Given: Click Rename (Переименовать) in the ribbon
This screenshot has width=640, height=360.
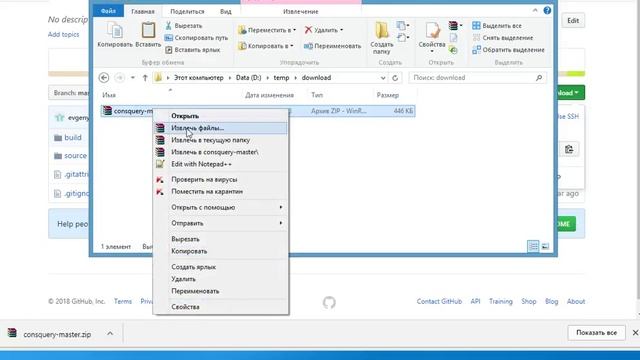Looking at the screenshot, I should point(333,46).
